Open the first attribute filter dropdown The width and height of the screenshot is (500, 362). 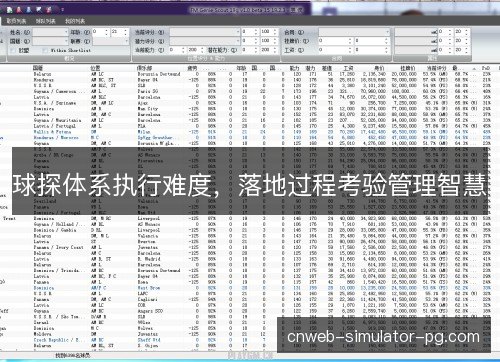pos(416,32)
